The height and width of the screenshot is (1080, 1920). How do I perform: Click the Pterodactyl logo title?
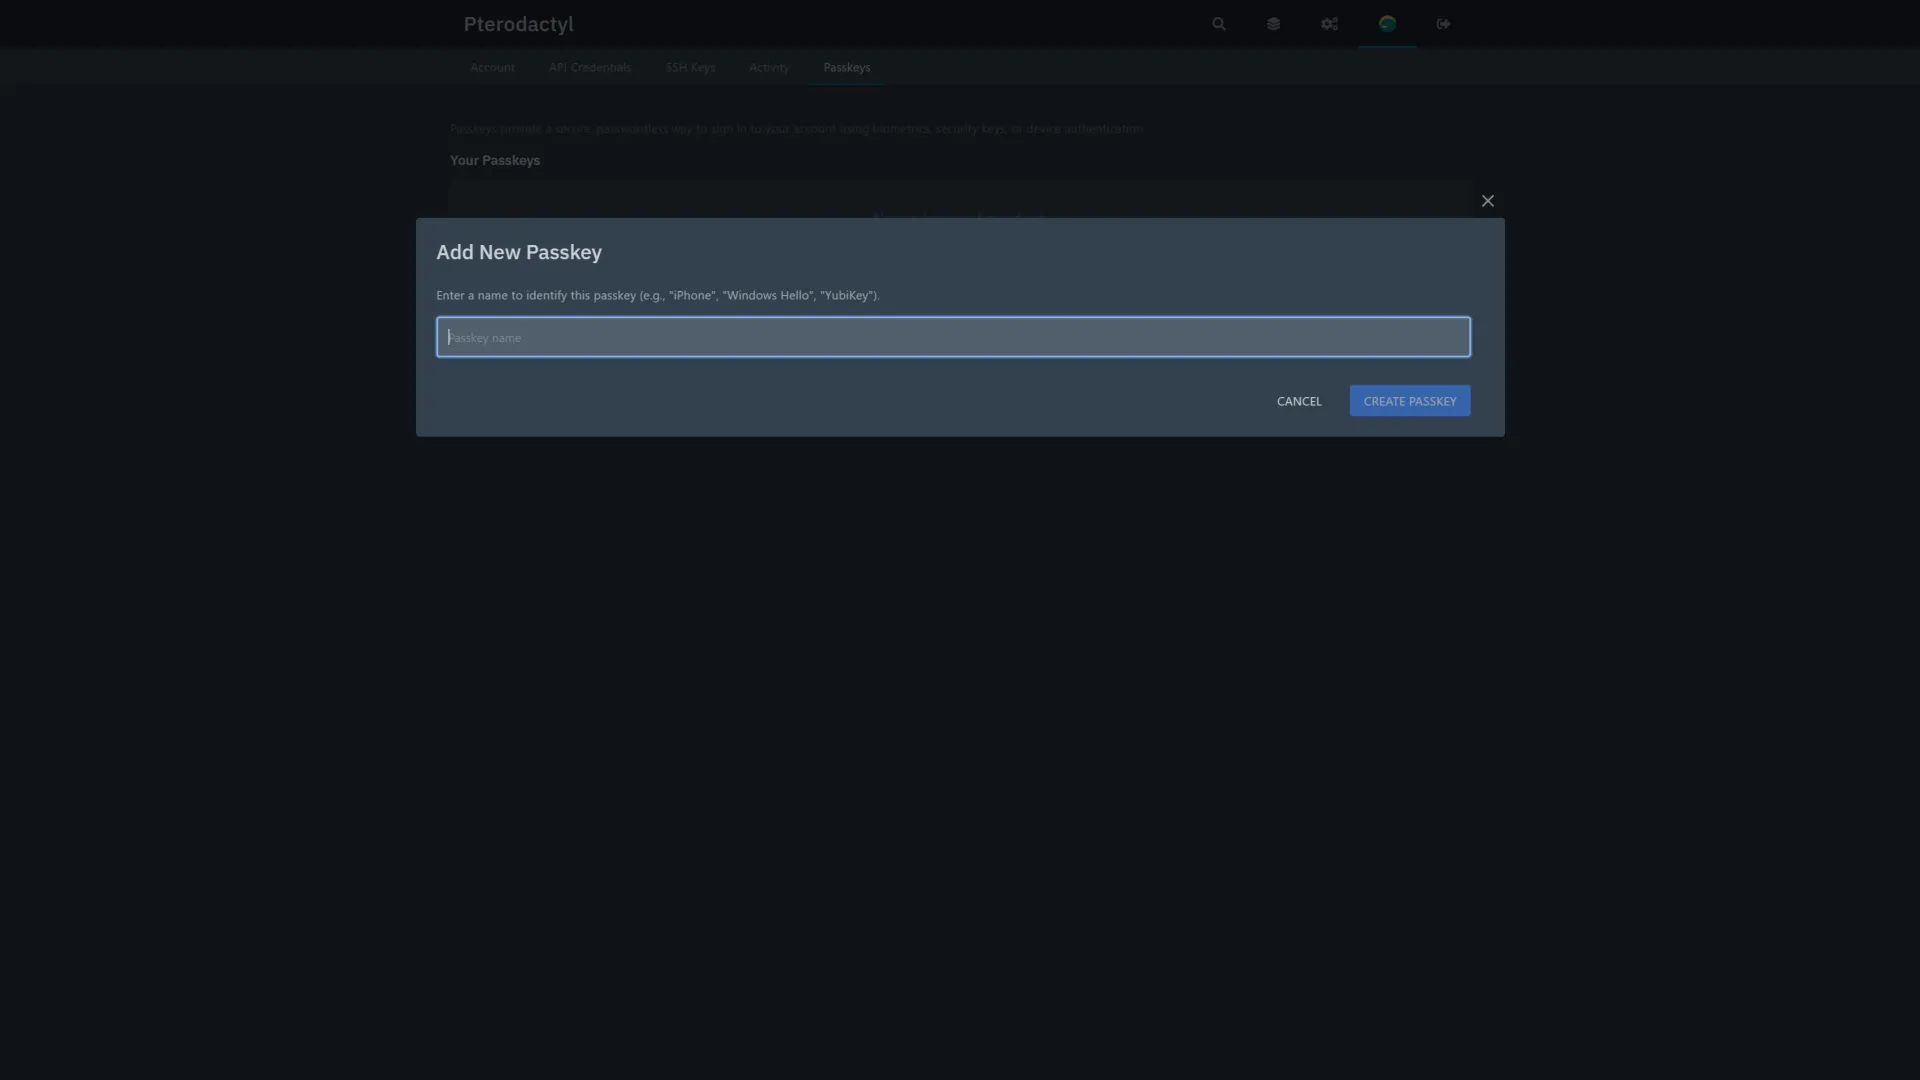point(518,24)
